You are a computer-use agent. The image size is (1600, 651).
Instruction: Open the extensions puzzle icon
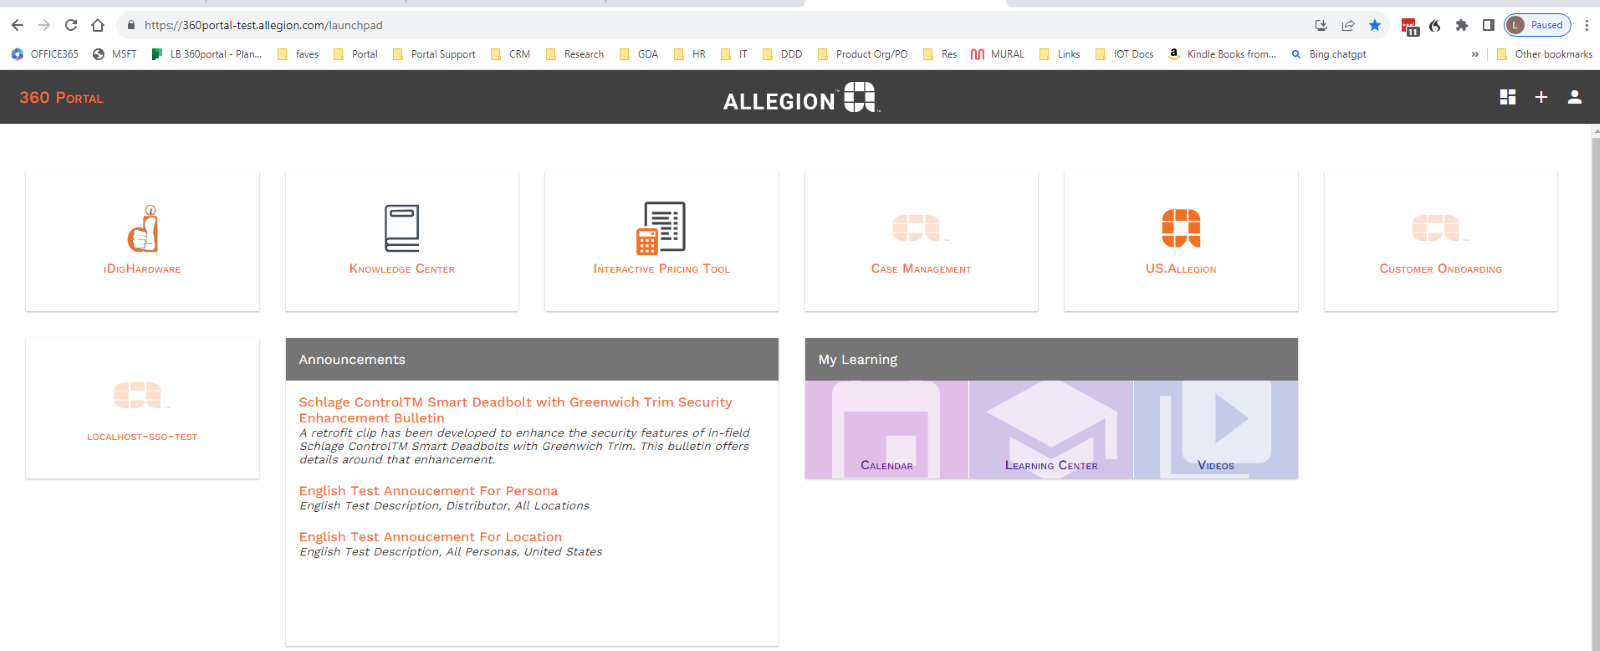tap(1461, 25)
